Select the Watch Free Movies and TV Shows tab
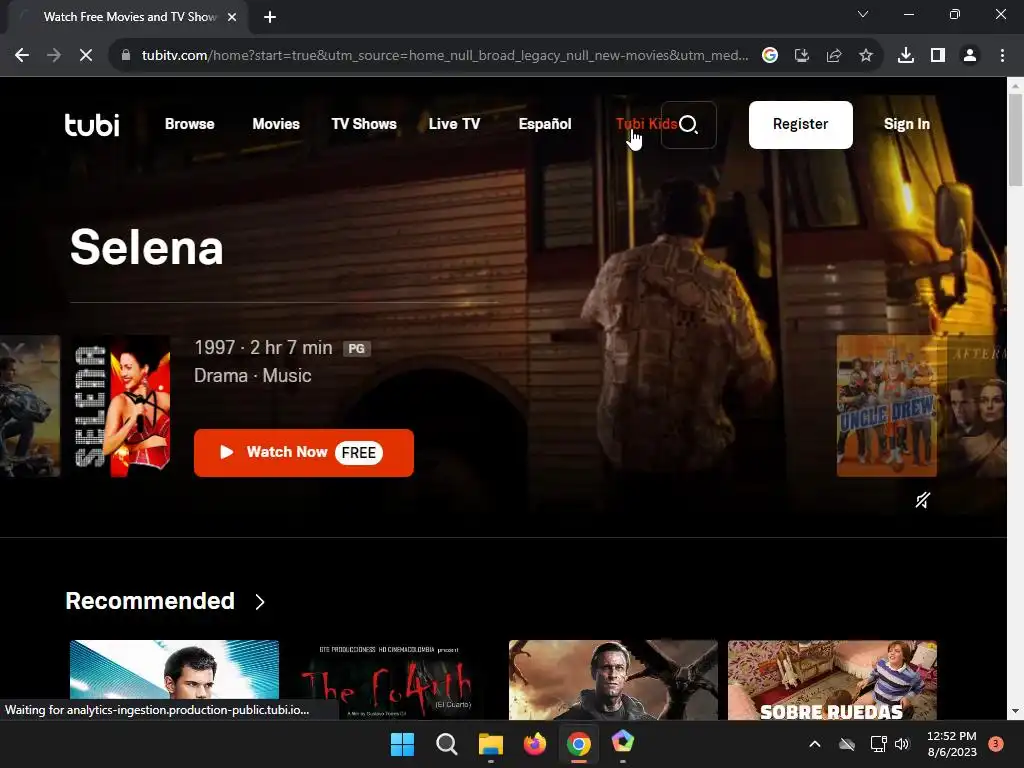Screen dimensions: 1024x768 tap(129, 17)
